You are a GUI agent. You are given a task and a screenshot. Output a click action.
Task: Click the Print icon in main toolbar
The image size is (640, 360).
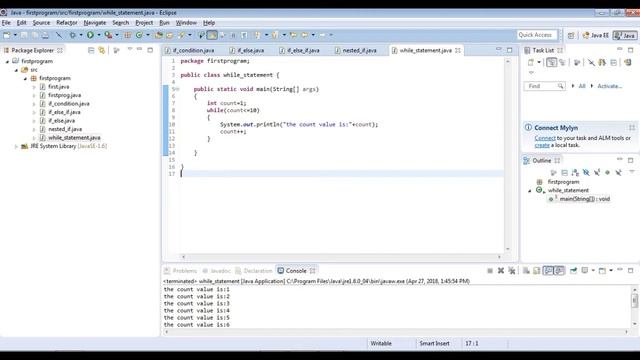pyautogui.click(x=46, y=35)
